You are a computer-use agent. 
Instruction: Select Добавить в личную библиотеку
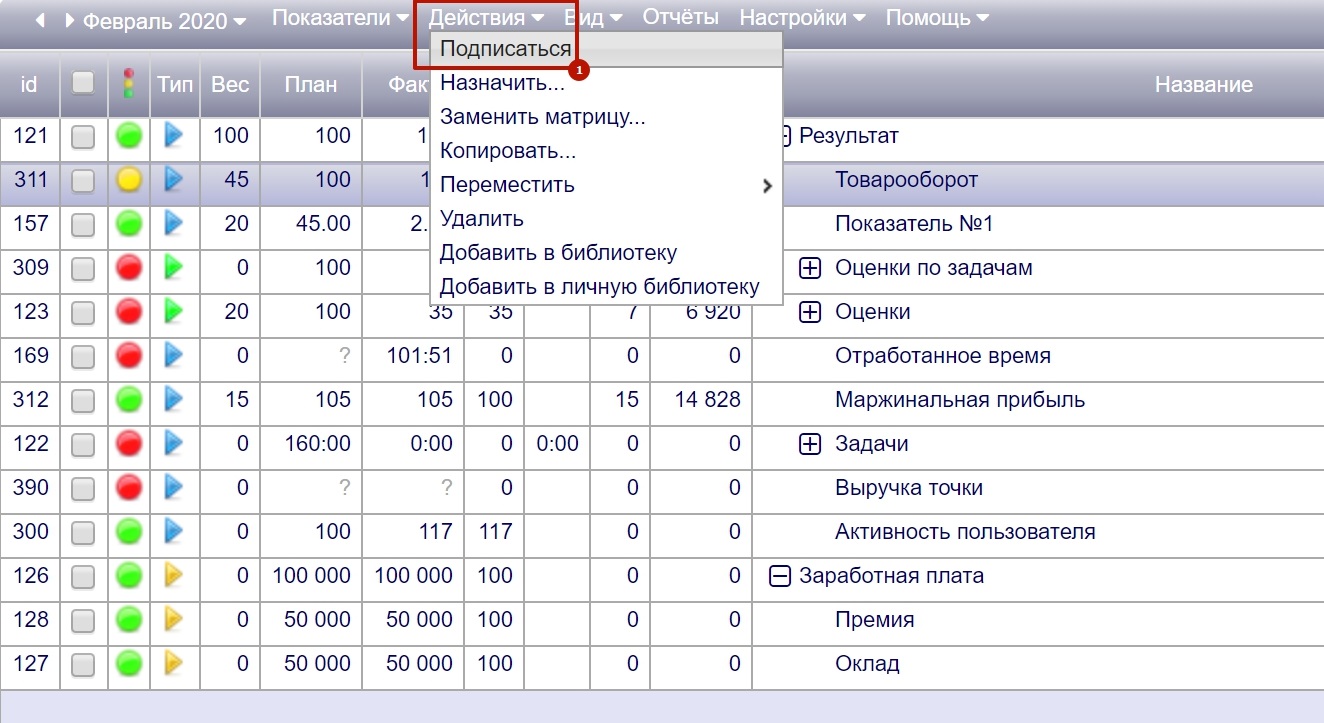click(599, 287)
